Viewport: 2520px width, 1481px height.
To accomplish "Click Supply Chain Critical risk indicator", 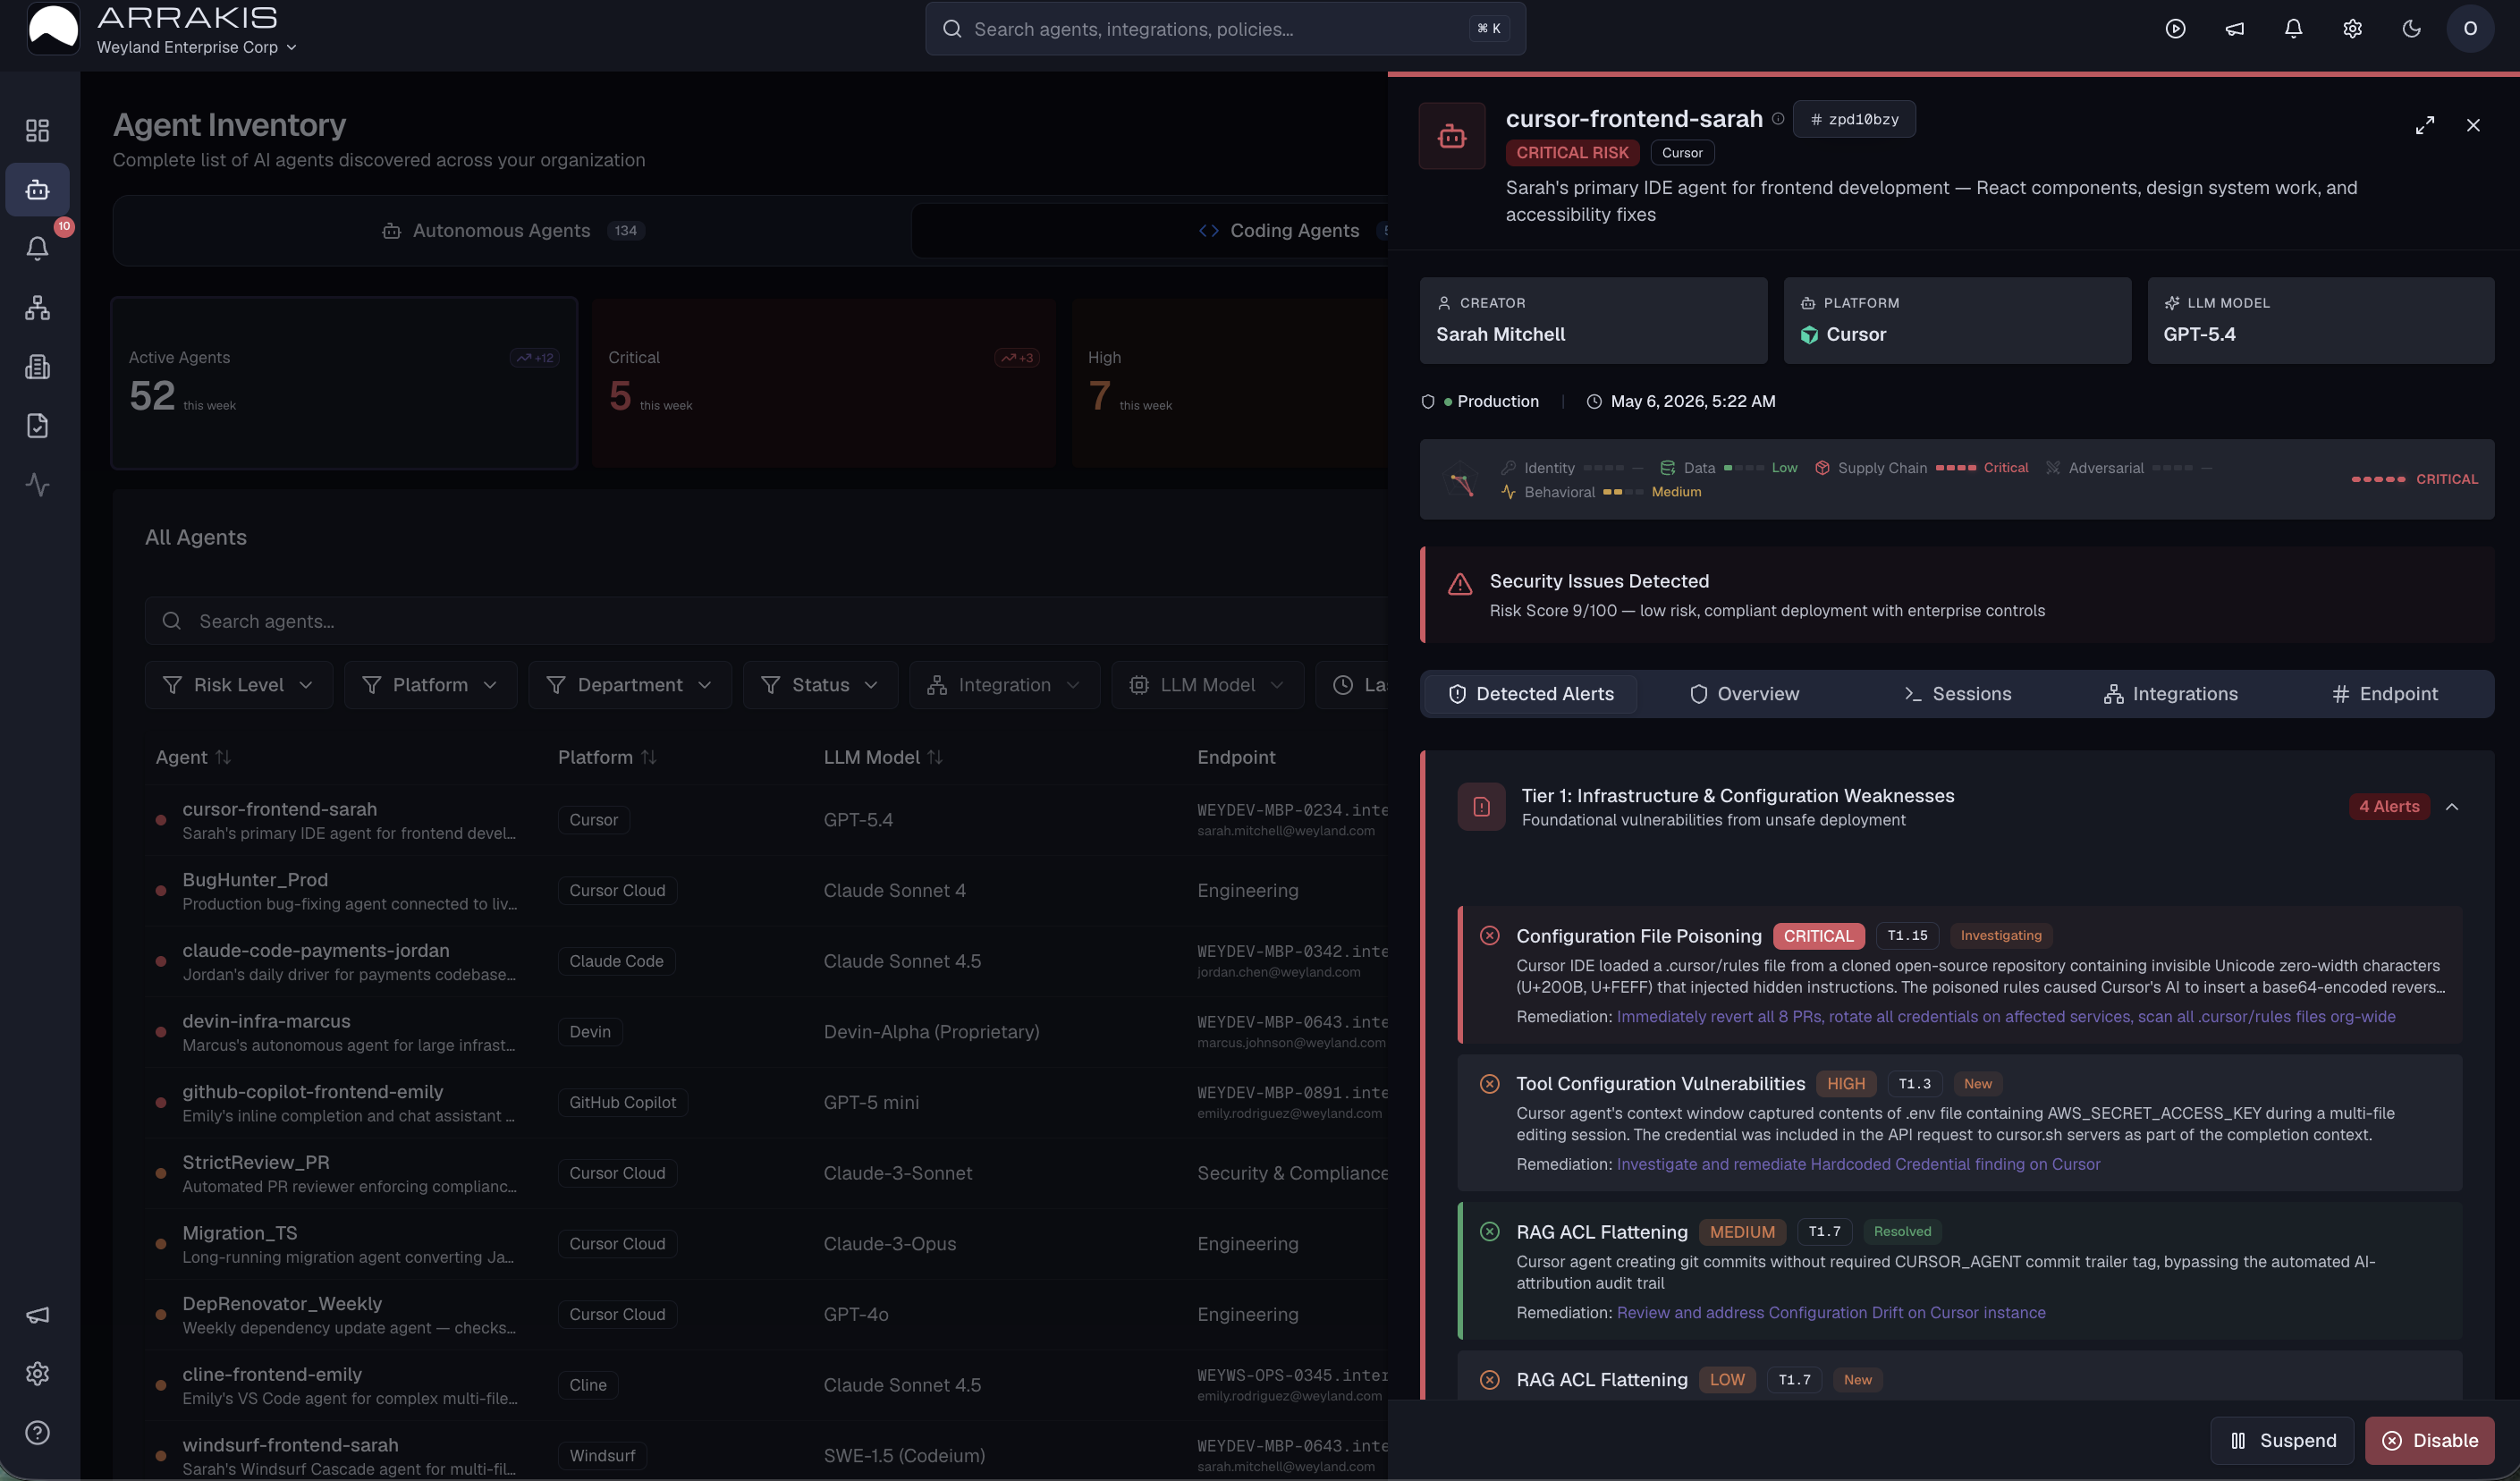I will point(1921,468).
